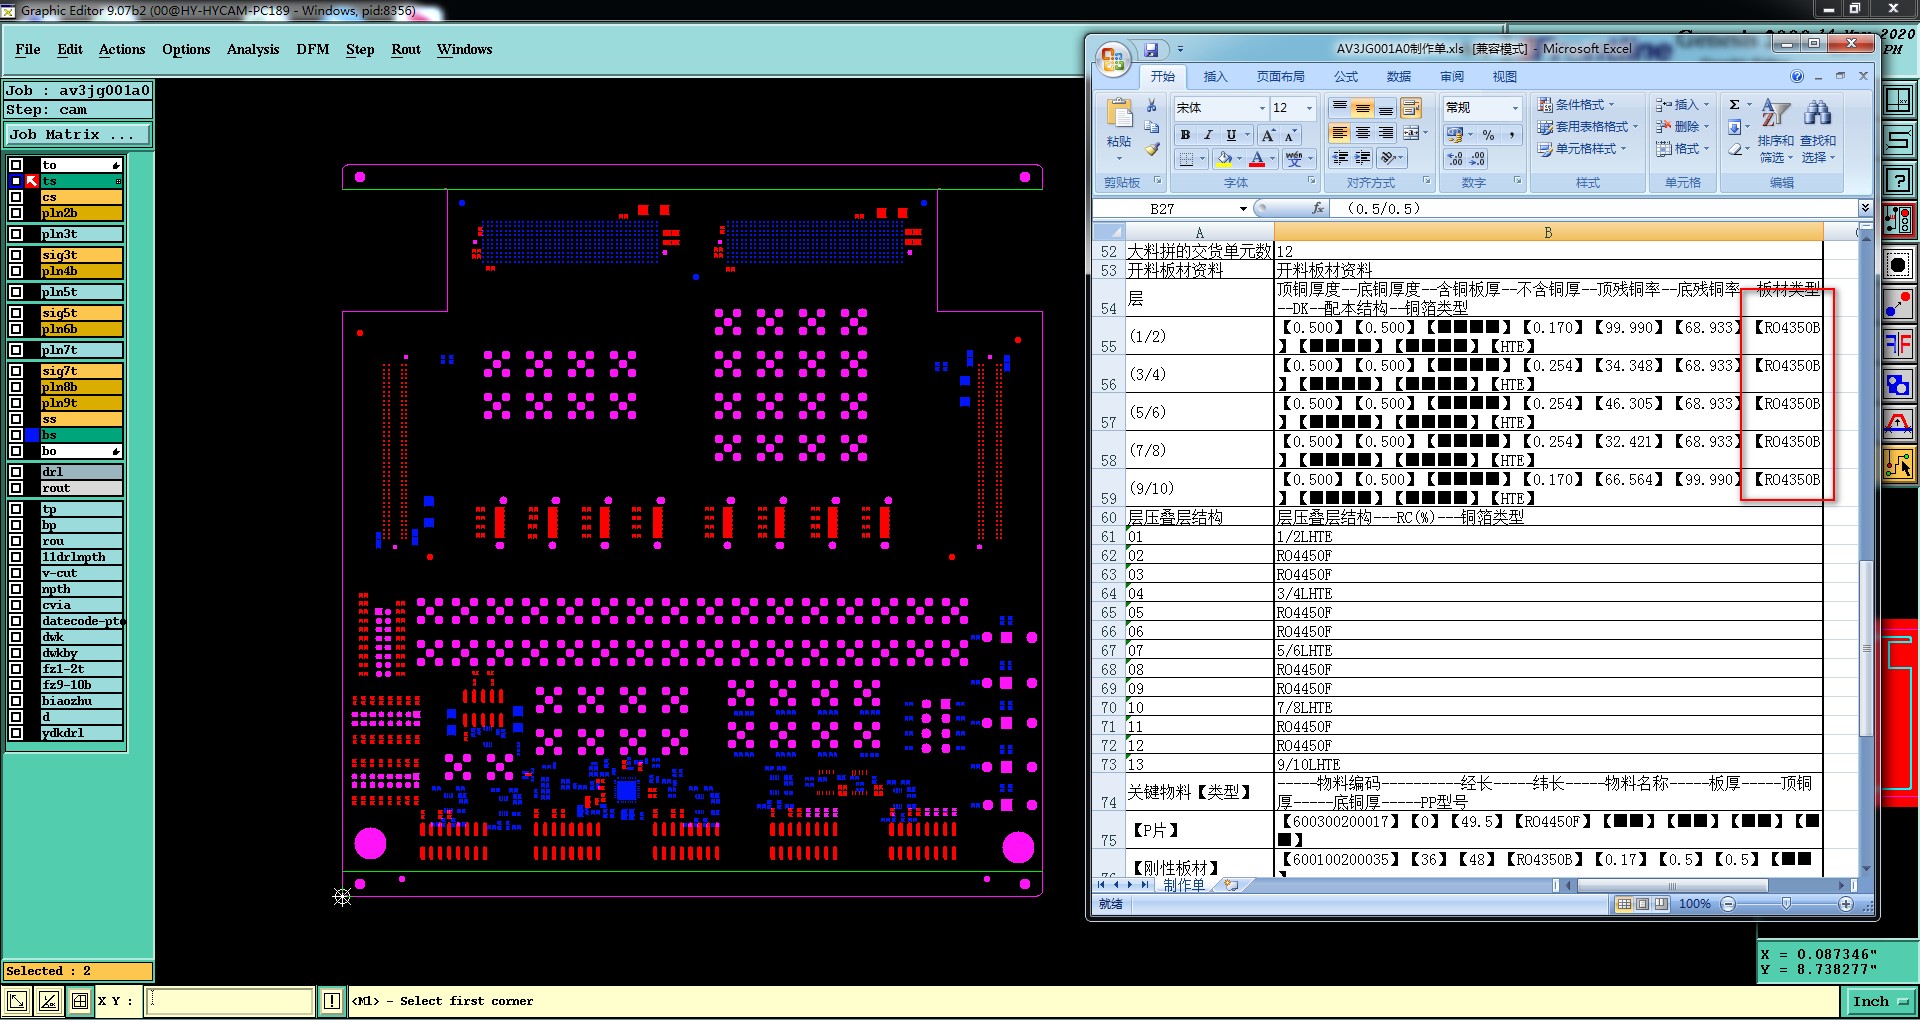The width and height of the screenshot is (1920, 1020).
Task: Toggle the 'v-cut' layer checkbox
Action: pos(16,573)
